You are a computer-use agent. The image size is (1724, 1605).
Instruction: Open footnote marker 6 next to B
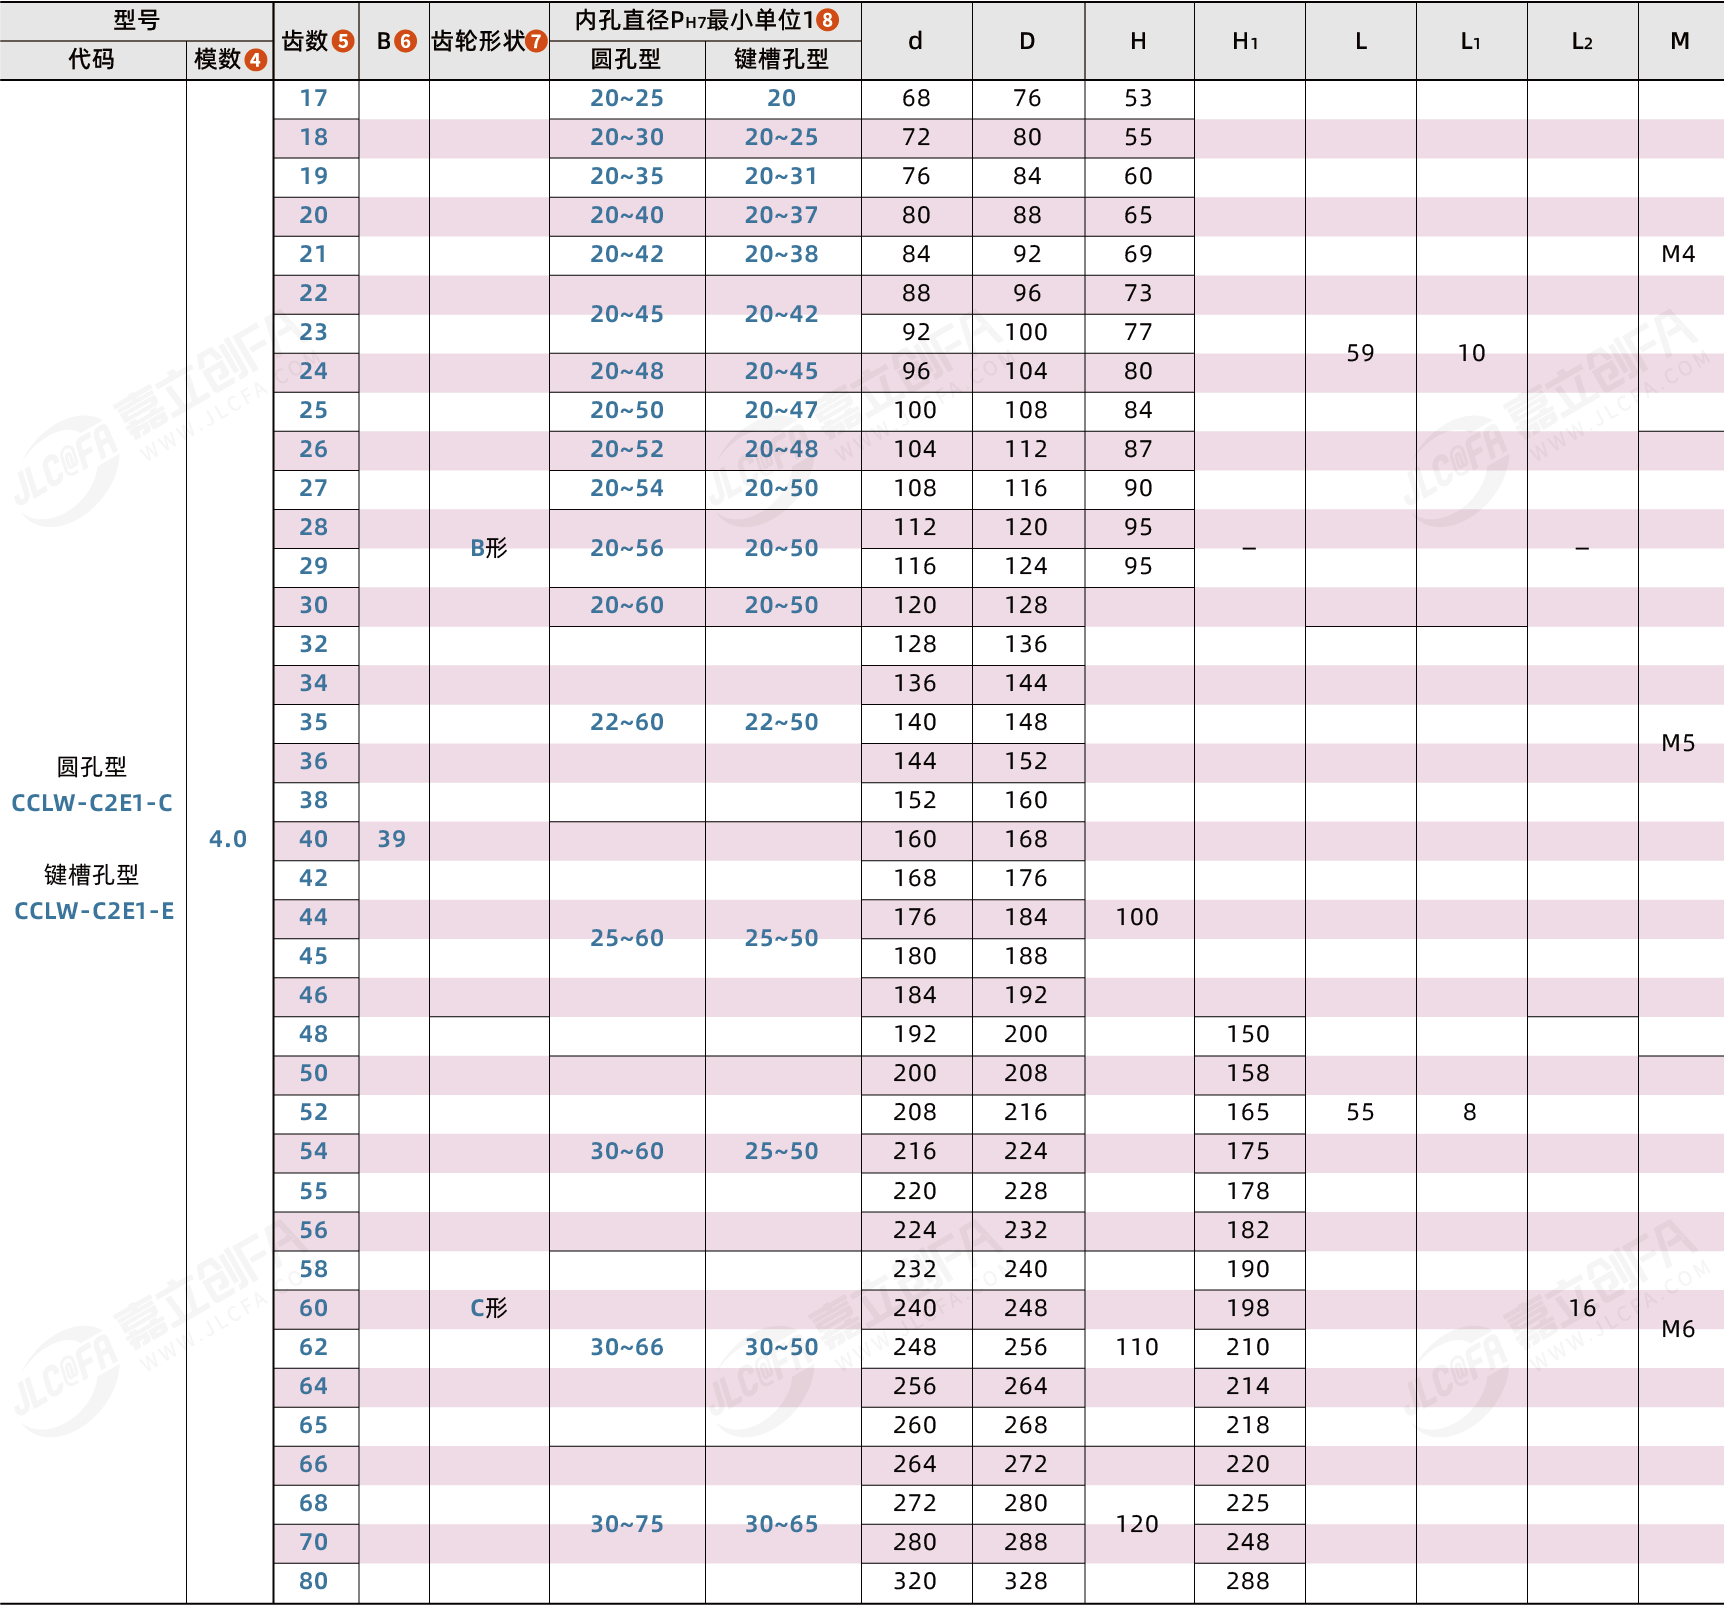(406, 41)
